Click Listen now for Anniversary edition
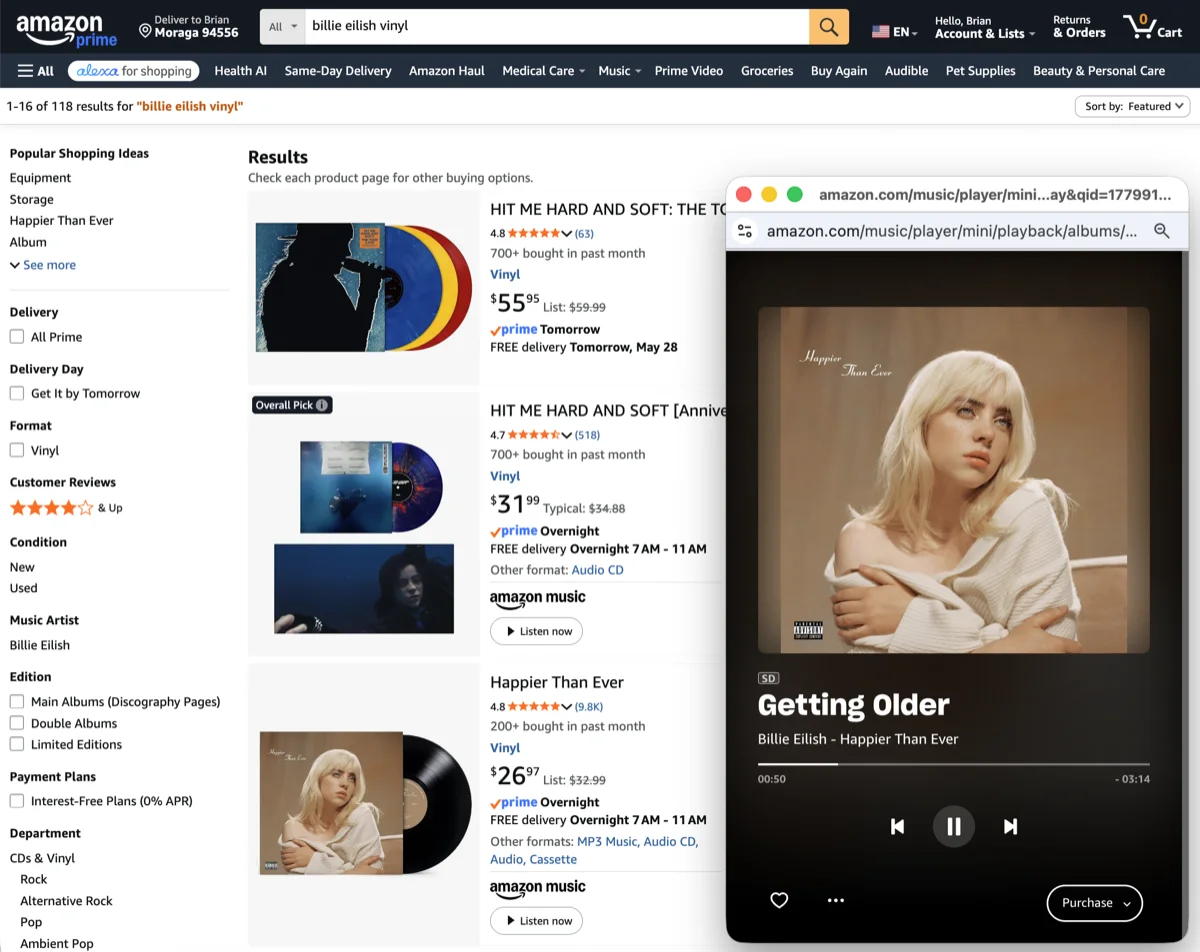 coord(536,631)
